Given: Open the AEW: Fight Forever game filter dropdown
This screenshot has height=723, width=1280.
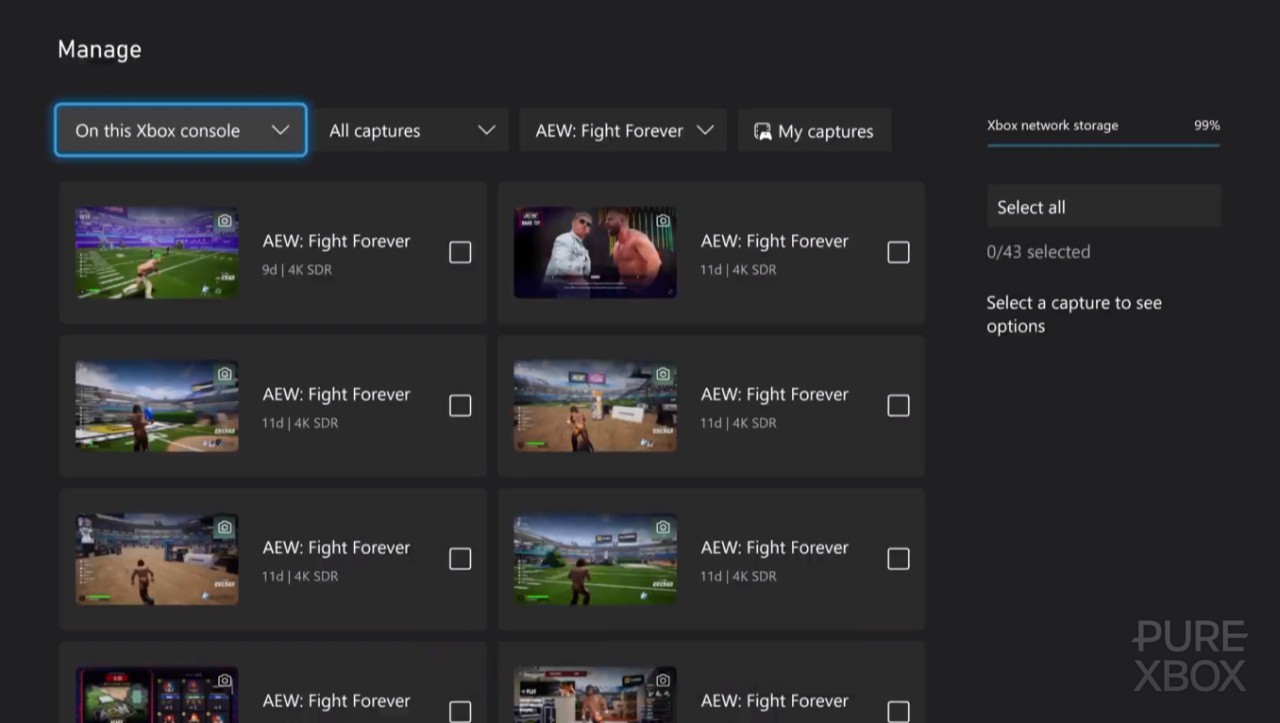Looking at the screenshot, I should point(622,130).
